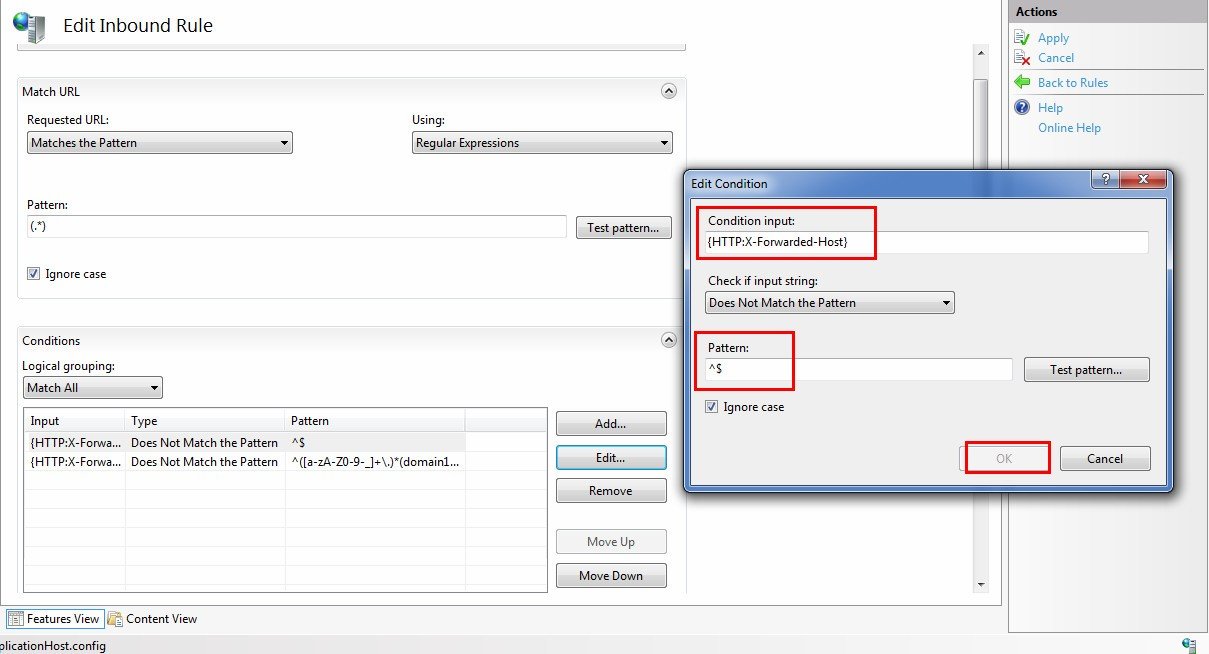The width and height of the screenshot is (1209, 654).
Task: Click the Apply link in Actions
Action: tap(1053, 38)
